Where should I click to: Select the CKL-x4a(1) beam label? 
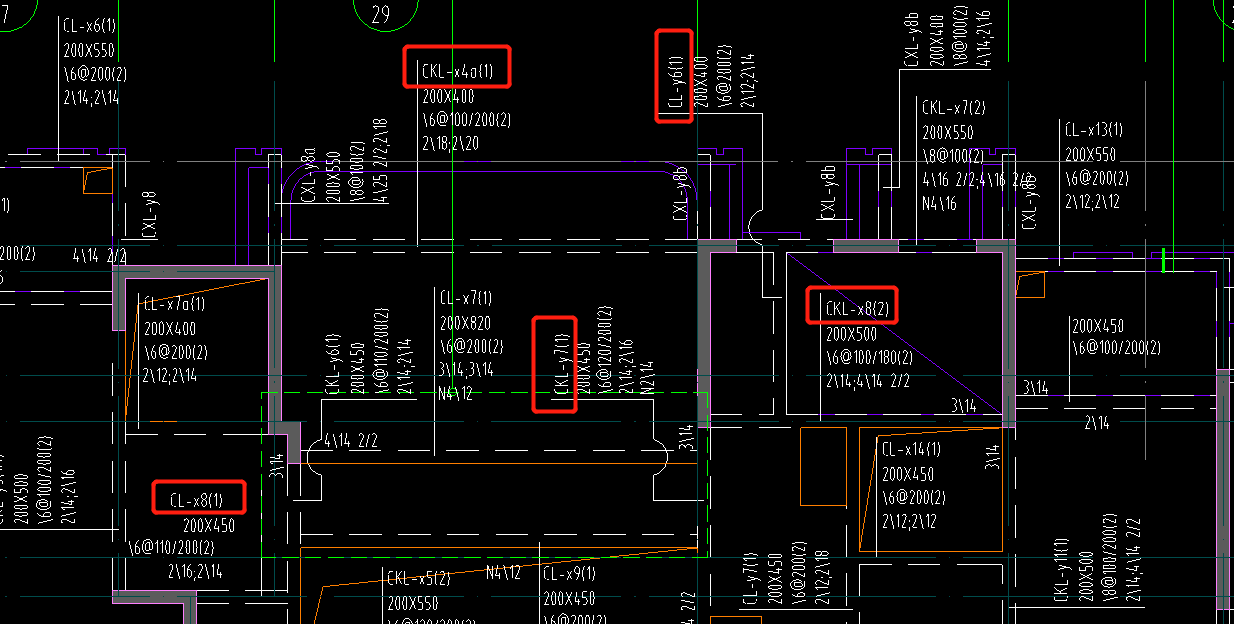(457, 72)
